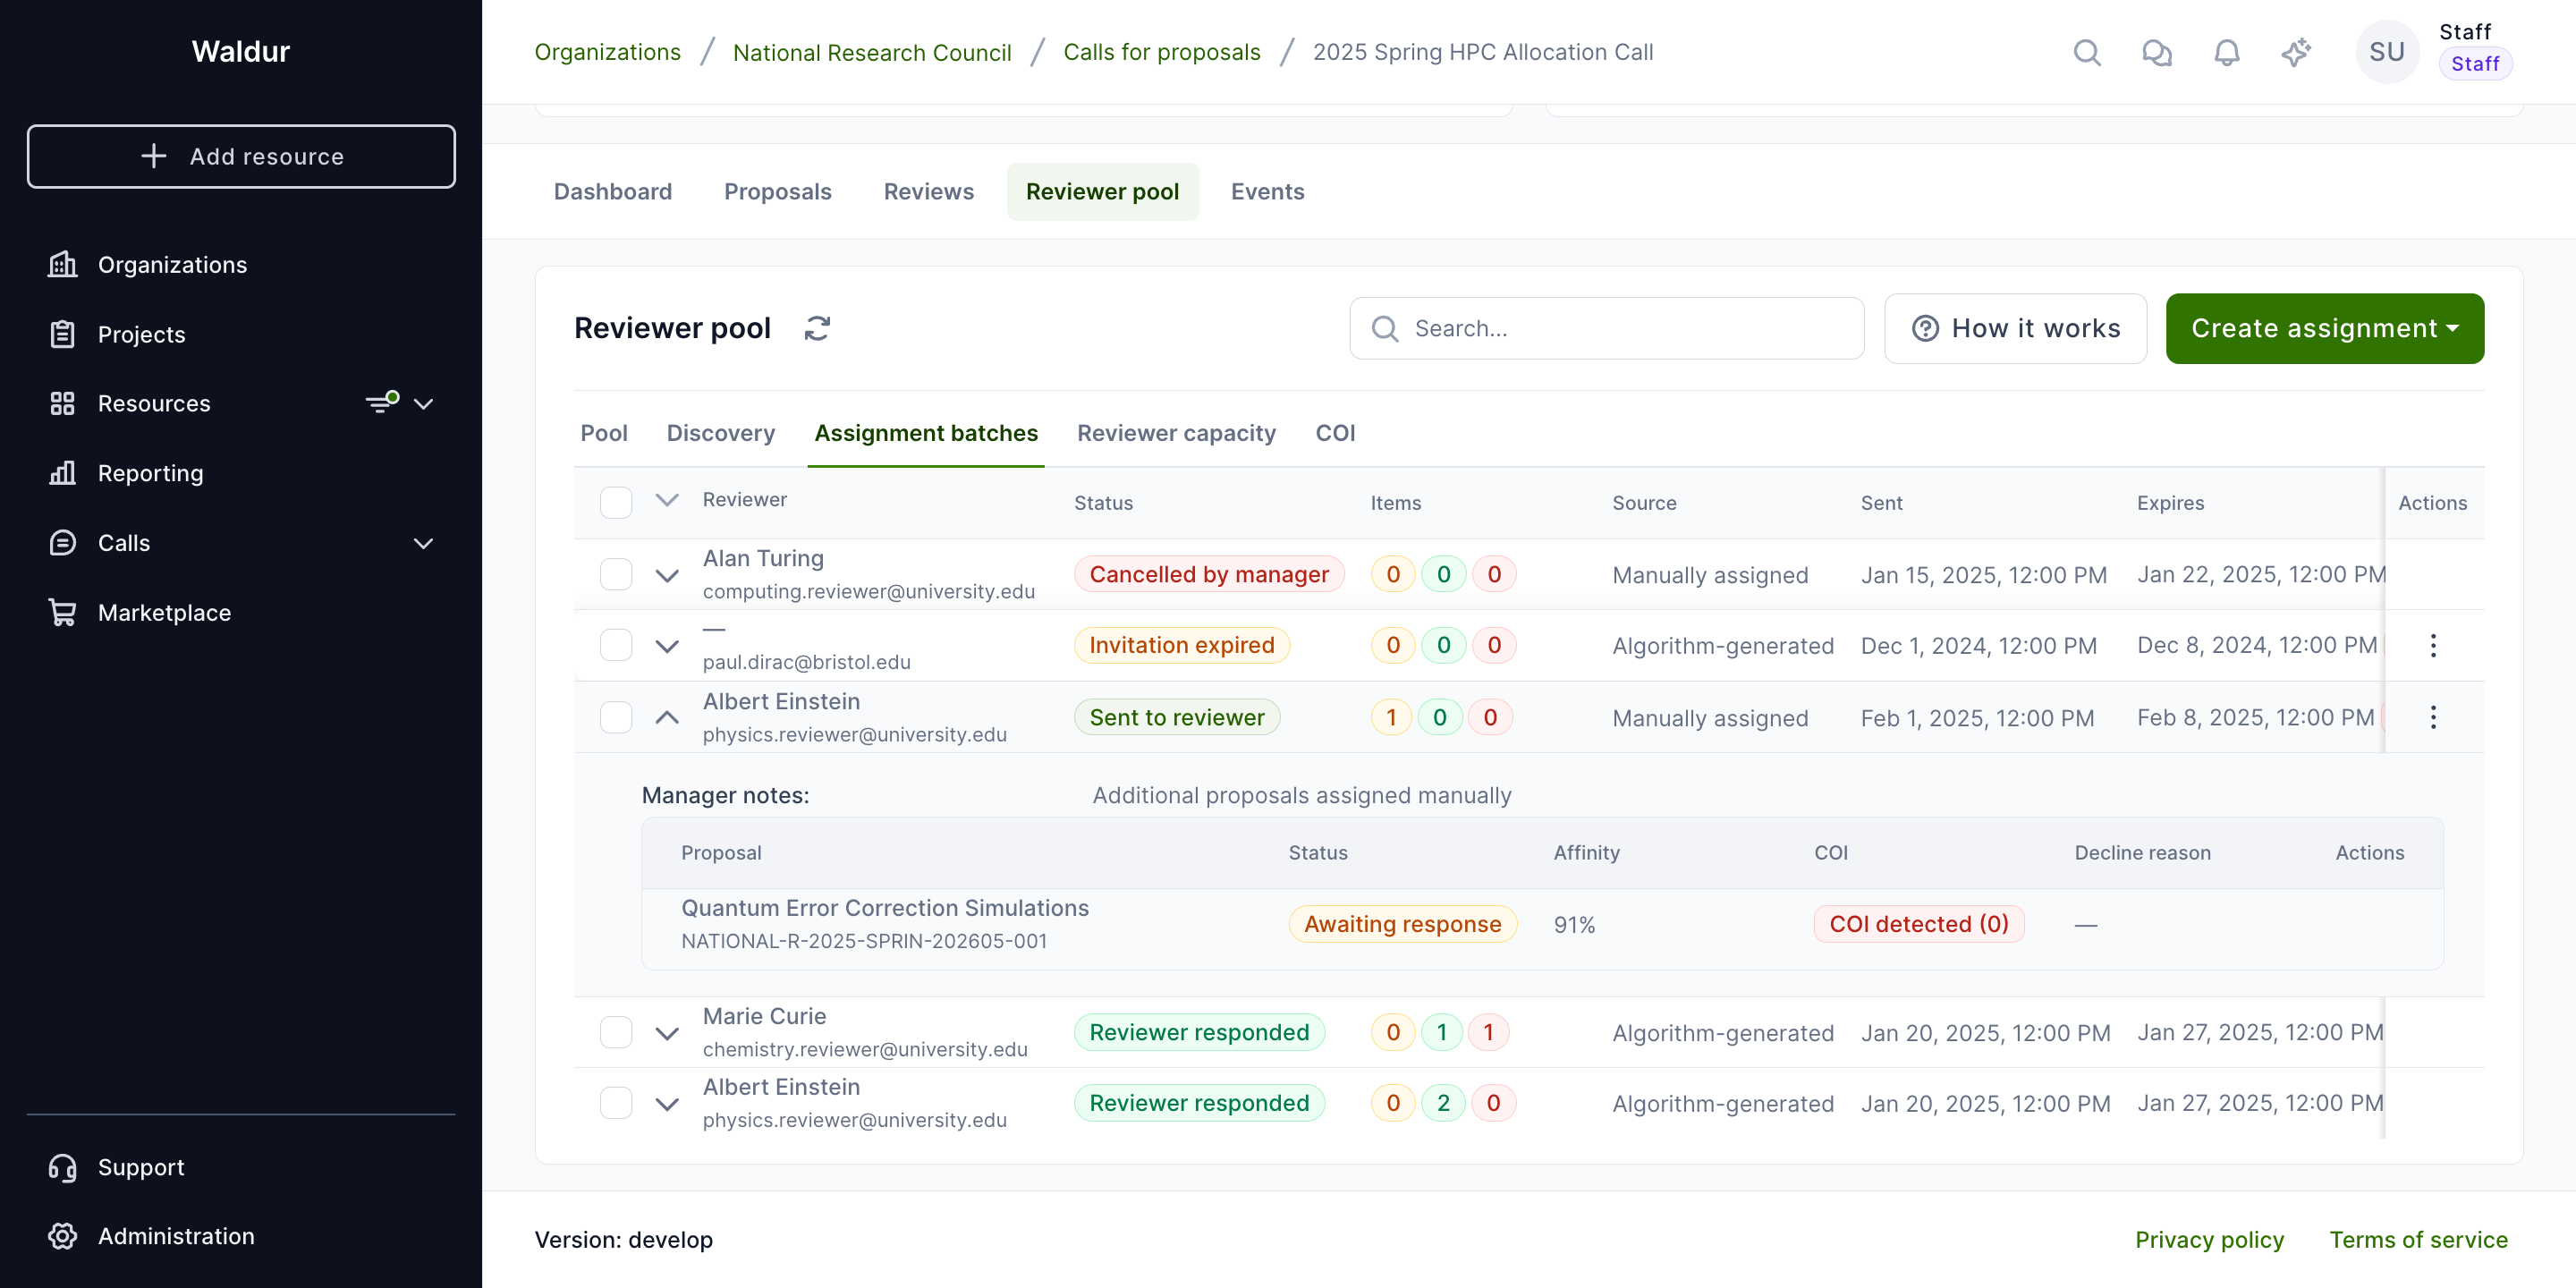Expand the paul.dirac@bristol.edu batch row
The width and height of the screenshot is (2576, 1288).
click(667, 647)
